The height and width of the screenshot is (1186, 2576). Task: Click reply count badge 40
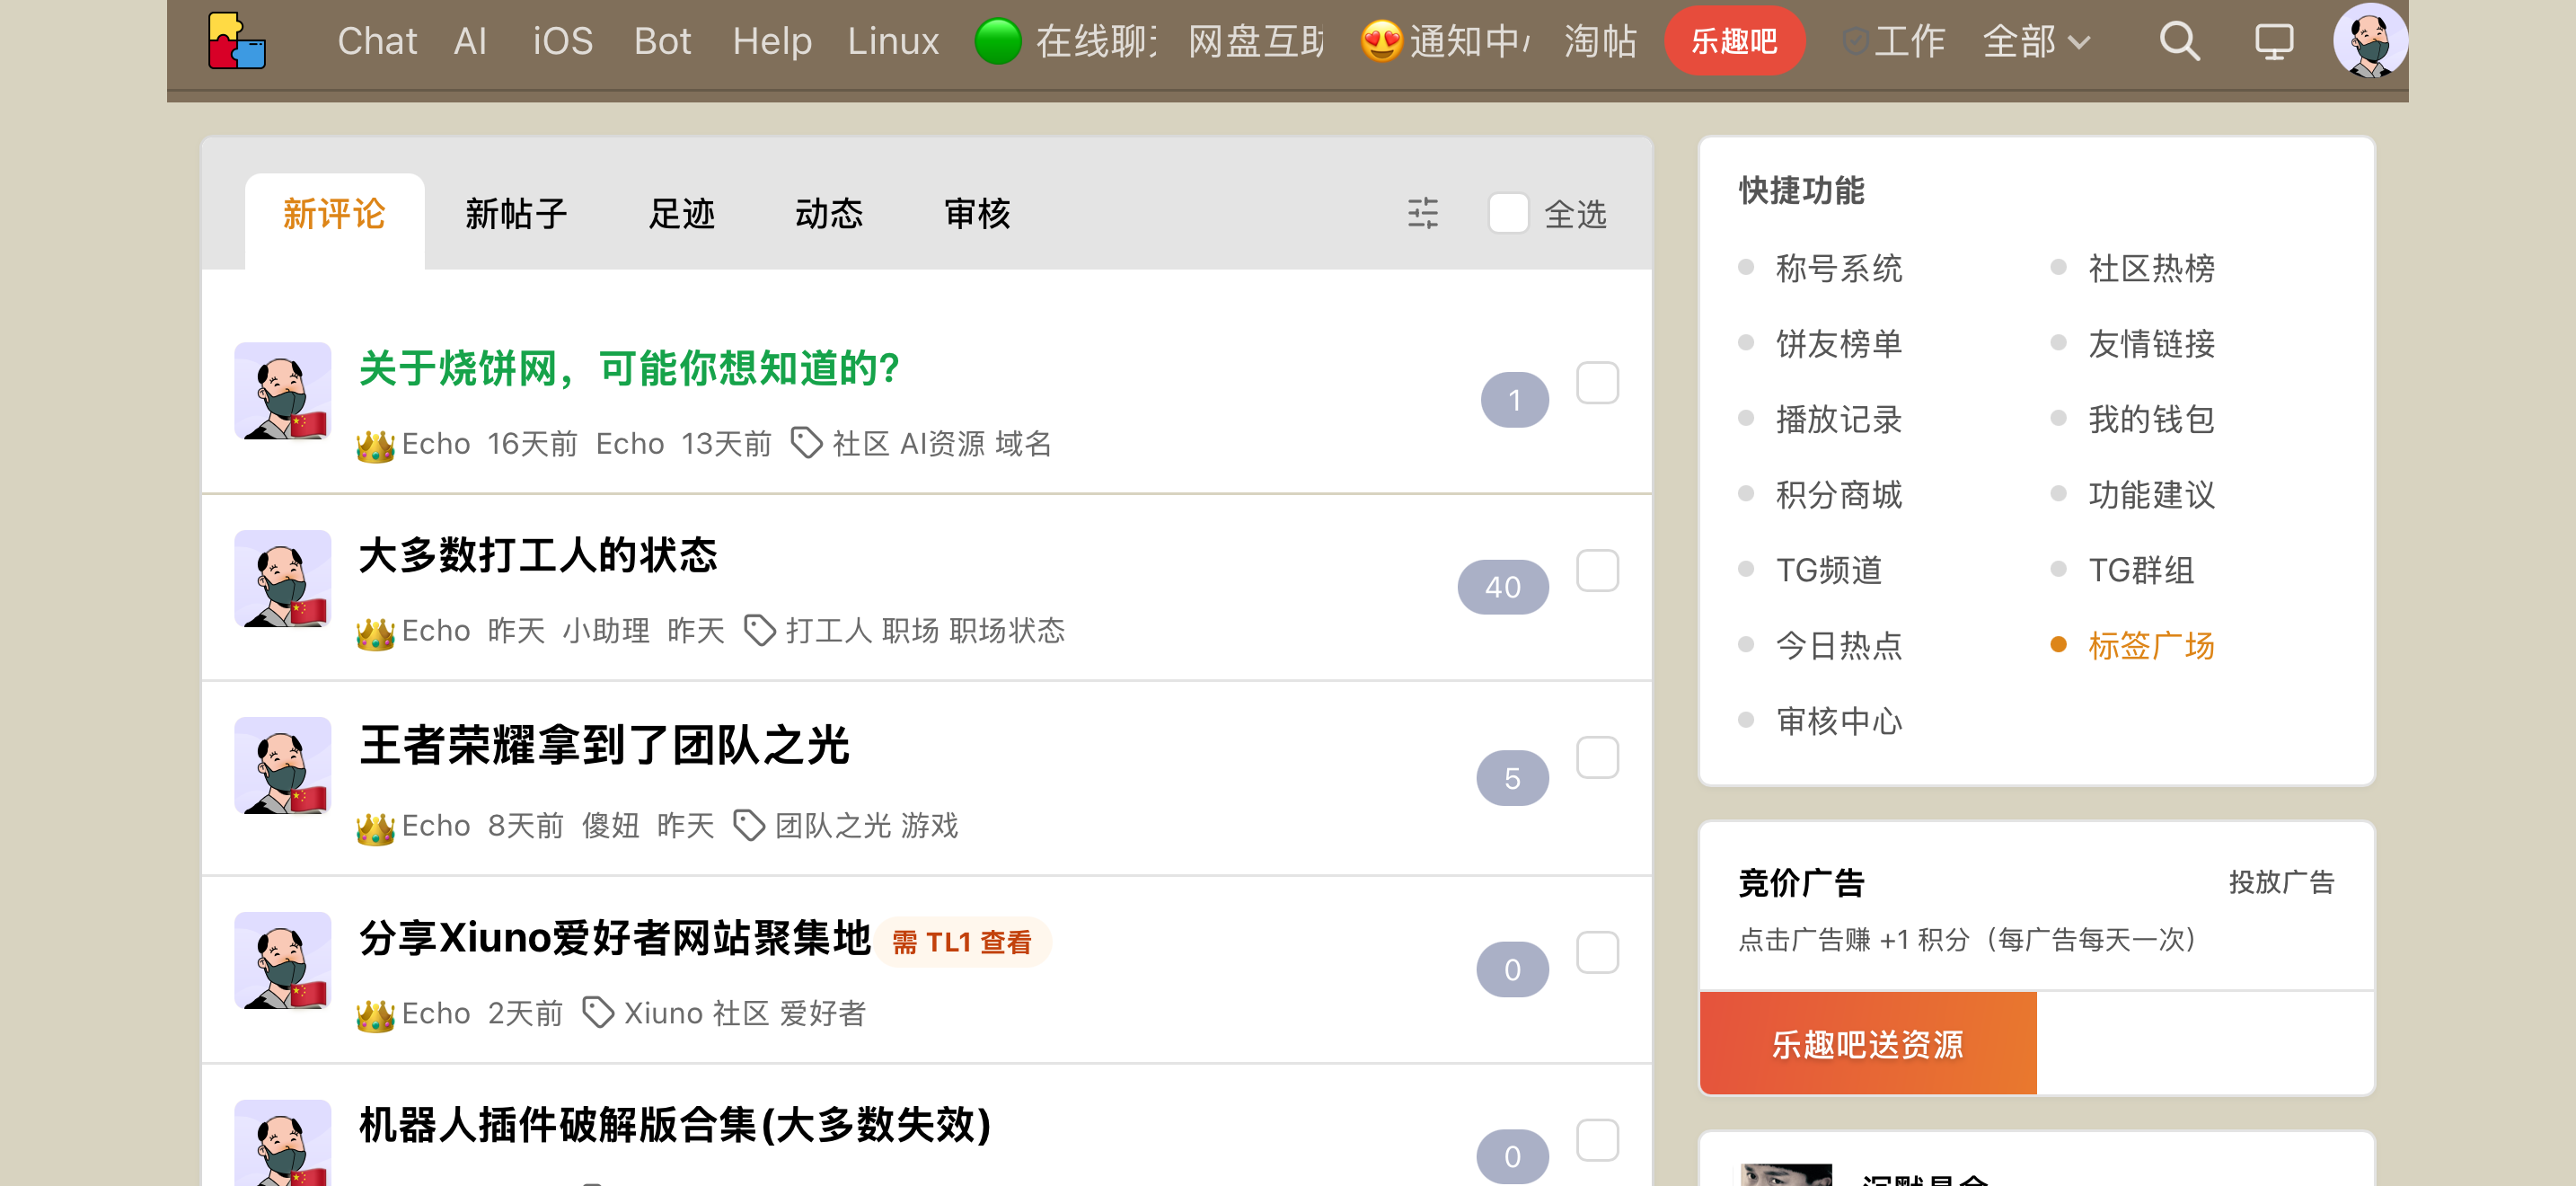click(1503, 587)
